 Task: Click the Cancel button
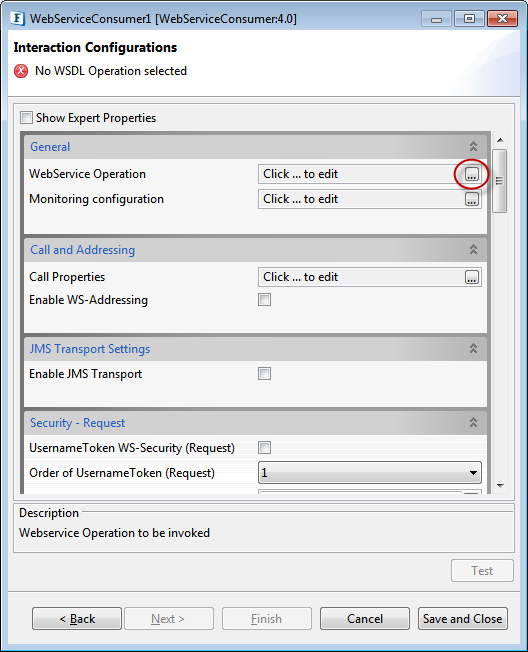(x=365, y=619)
